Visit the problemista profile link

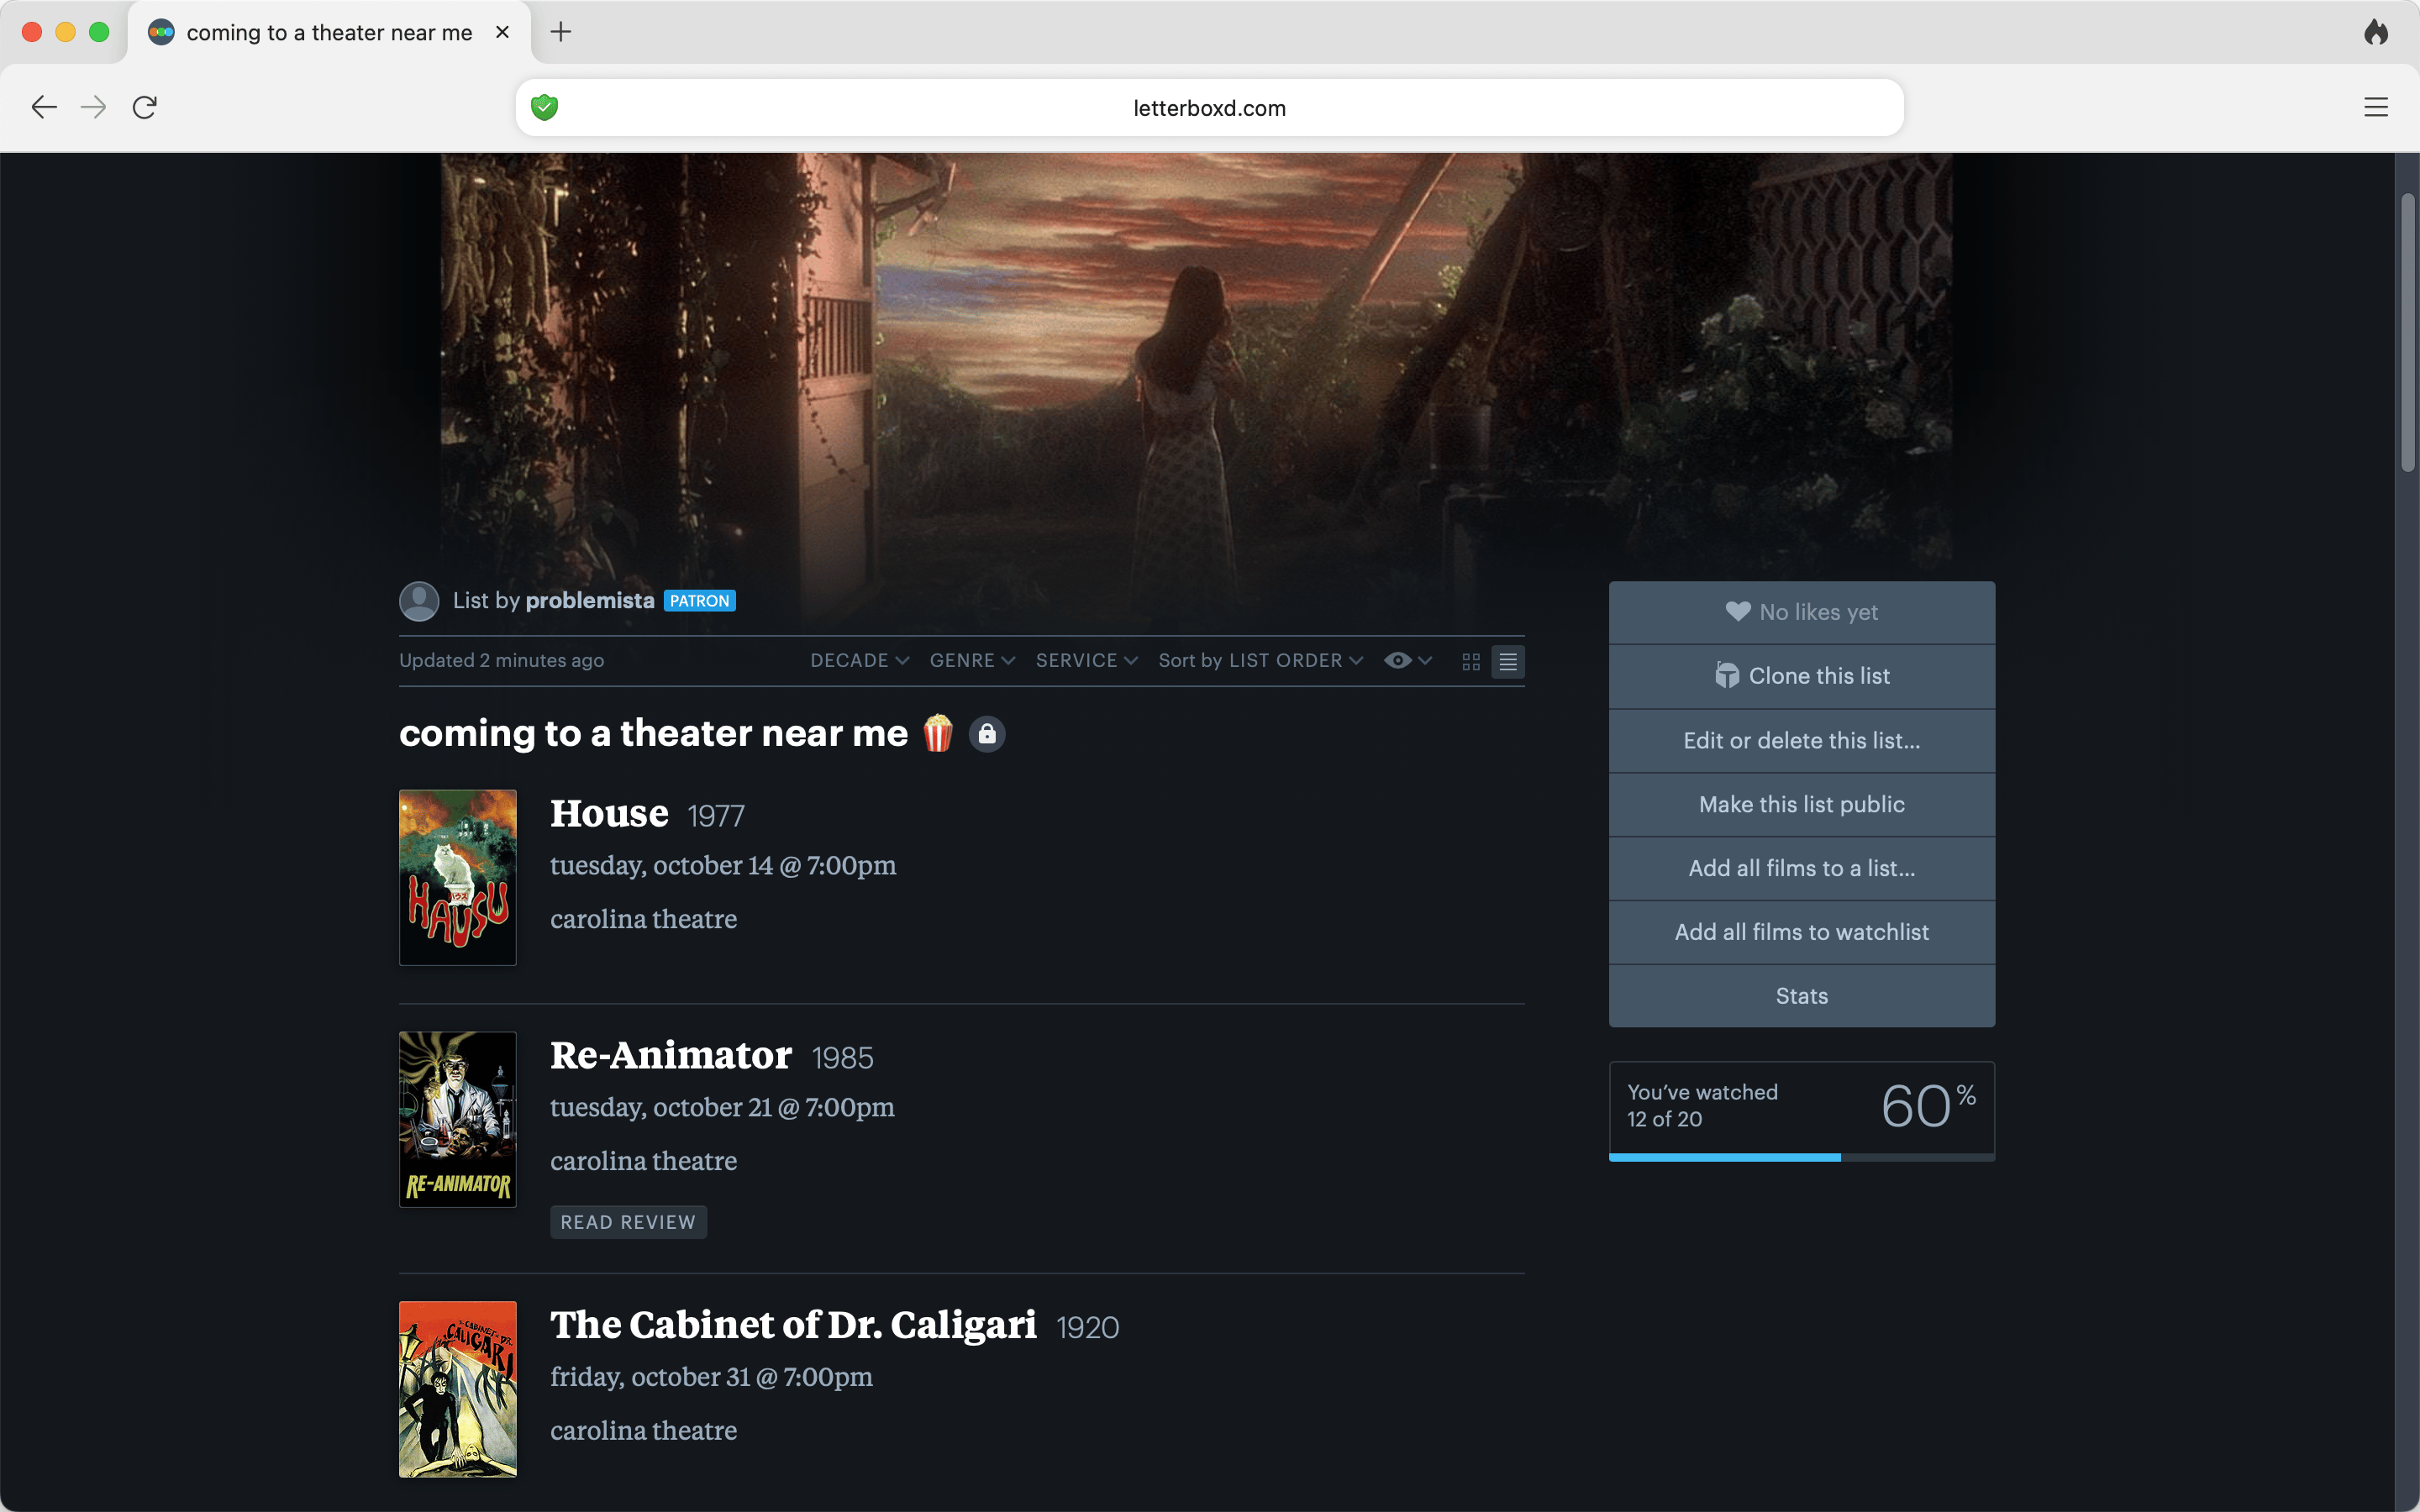click(590, 600)
